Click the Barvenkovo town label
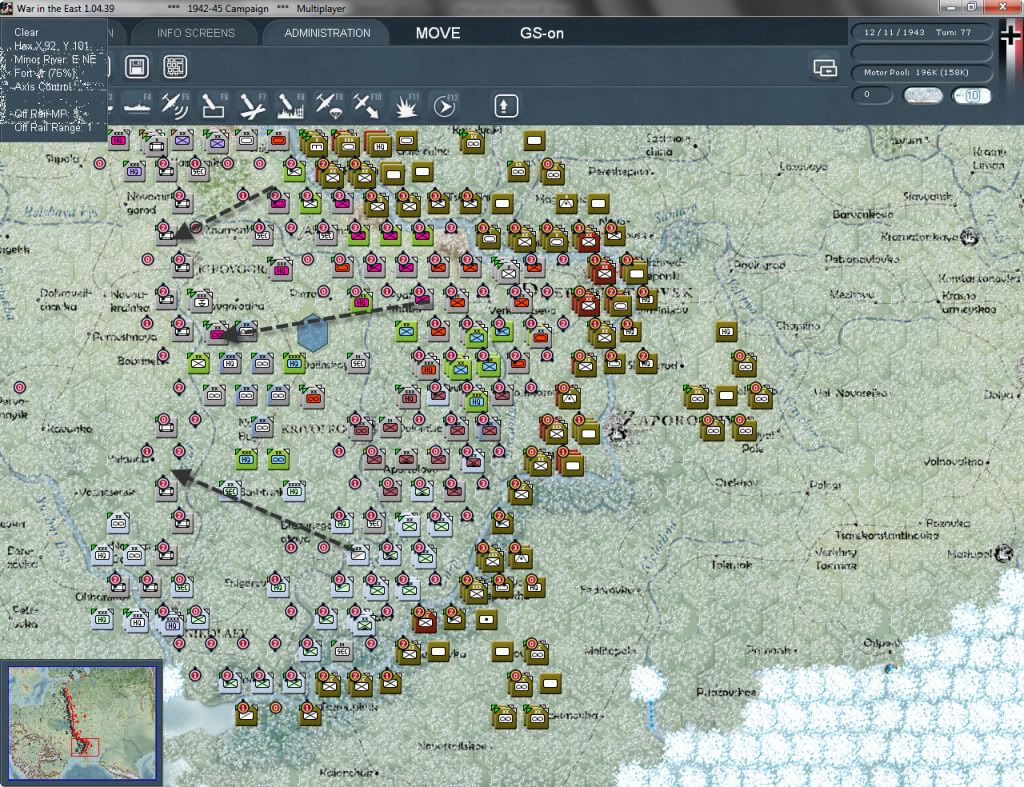The height and width of the screenshot is (787, 1024). [x=863, y=214]
